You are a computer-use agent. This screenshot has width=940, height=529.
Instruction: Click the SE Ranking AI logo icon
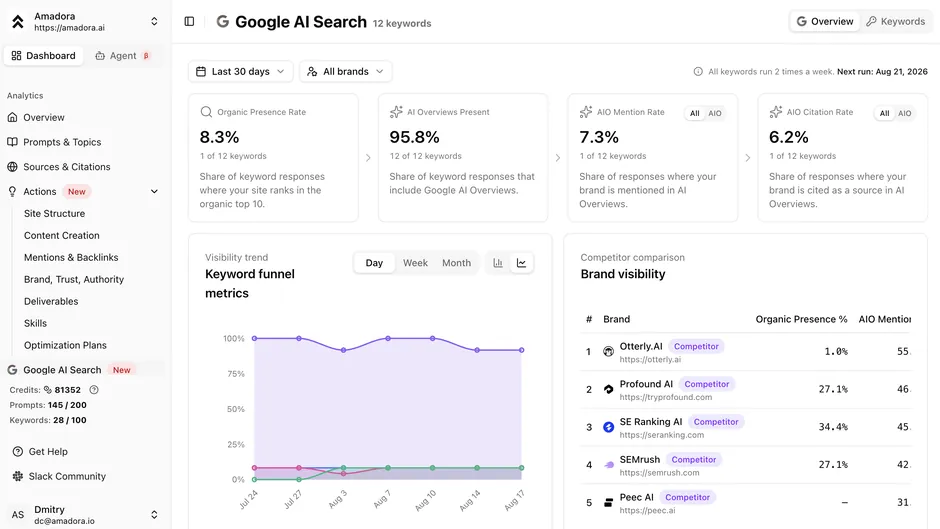click(x=608, y=427)
